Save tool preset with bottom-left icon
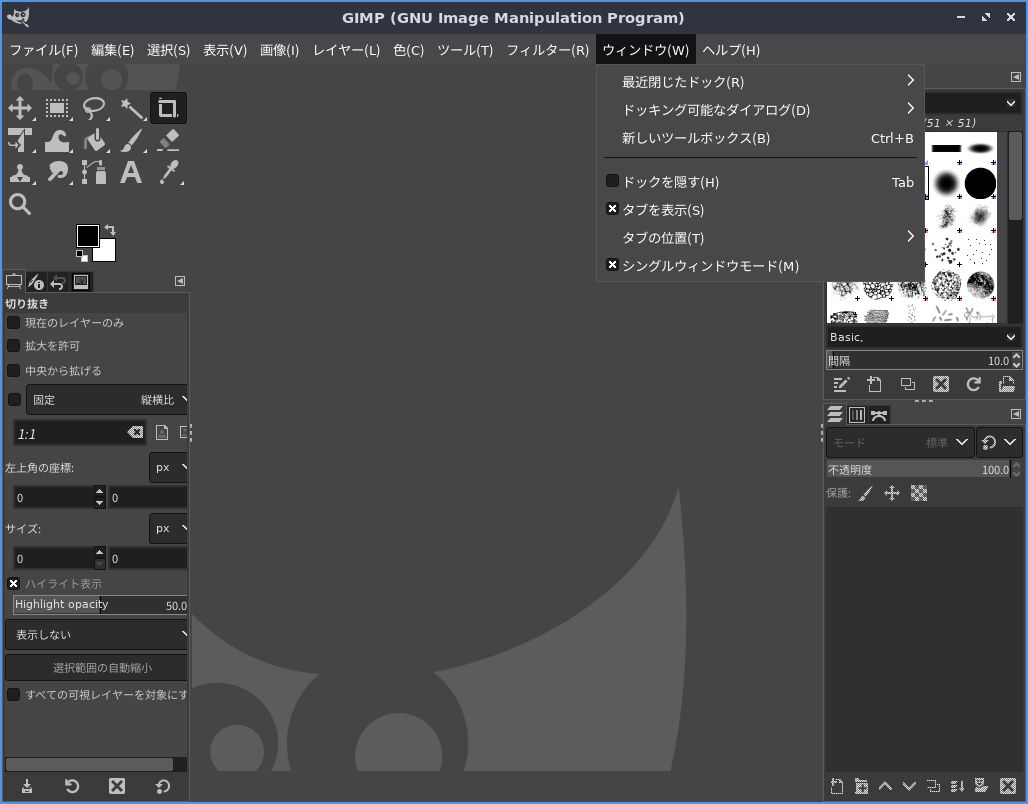The image size is (1028, 804). point(27,786)
